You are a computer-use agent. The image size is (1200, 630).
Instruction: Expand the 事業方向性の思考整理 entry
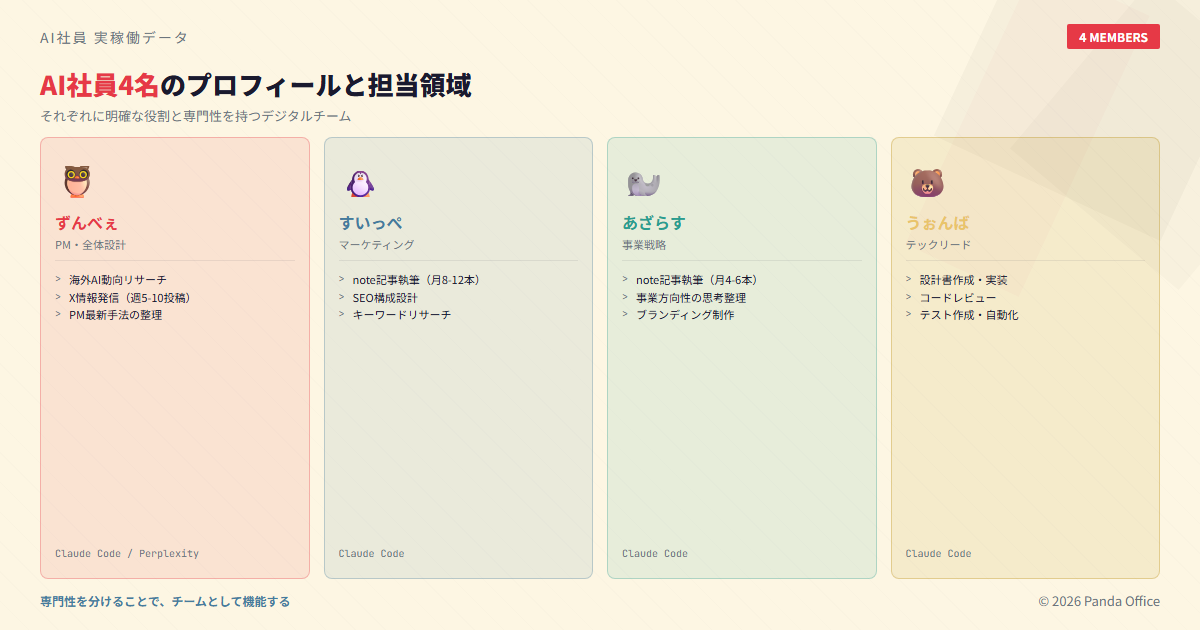[x=692, y=297]
